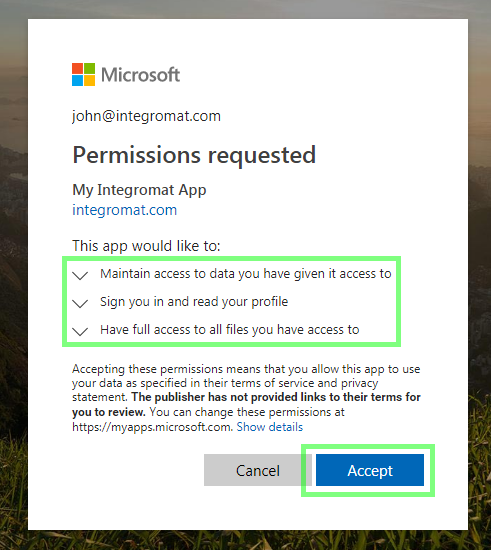
Task: Click the Microsoft wordmark text
Action: point(141,75)
